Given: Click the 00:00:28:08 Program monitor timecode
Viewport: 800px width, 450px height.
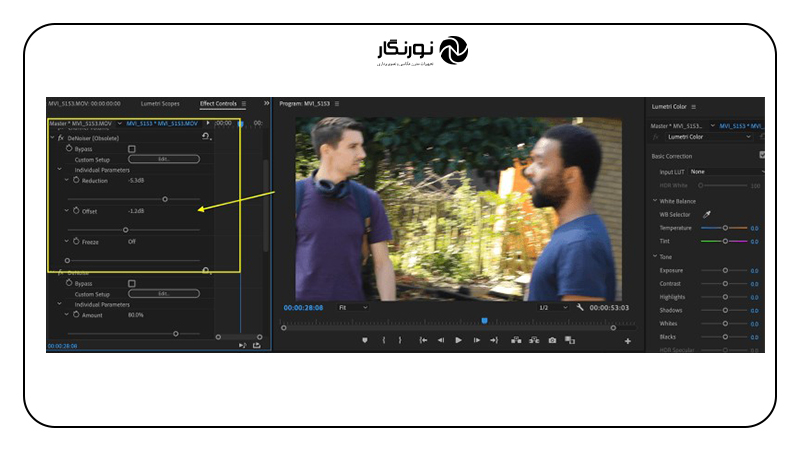Looking at the screenshot, I should [x=303, y=308].
